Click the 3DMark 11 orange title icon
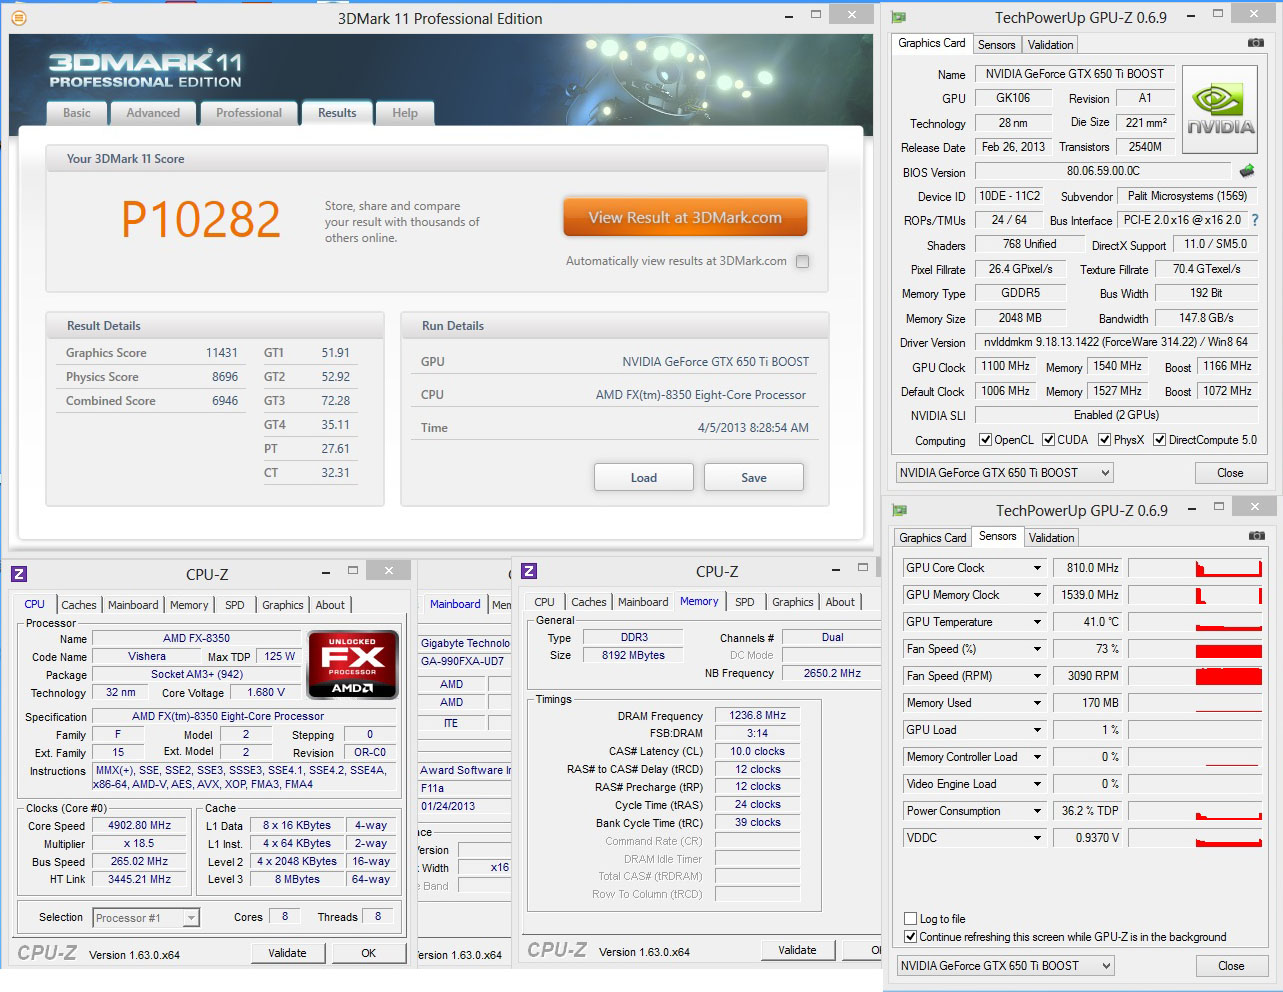The image size is (1283, 992). (x=18, y=18)
